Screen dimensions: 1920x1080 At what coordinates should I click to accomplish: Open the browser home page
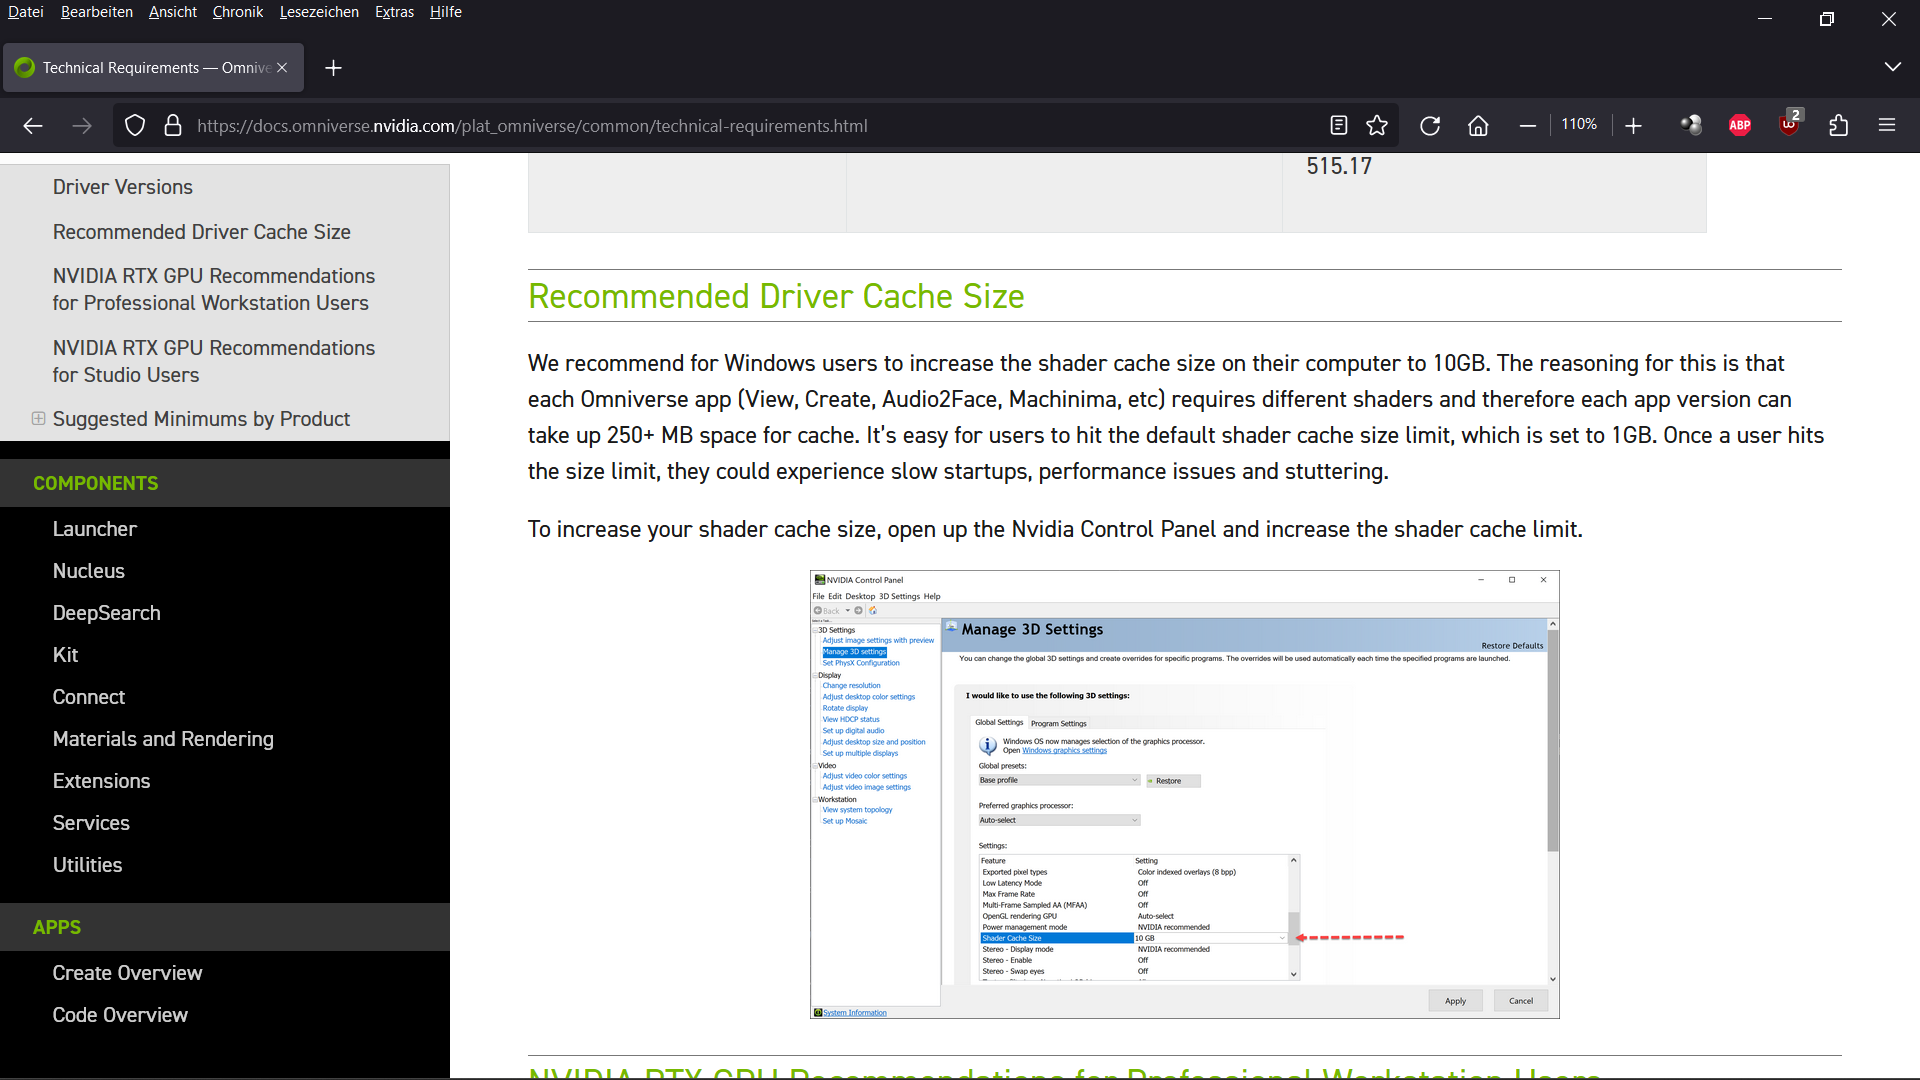pos(1478,125)
